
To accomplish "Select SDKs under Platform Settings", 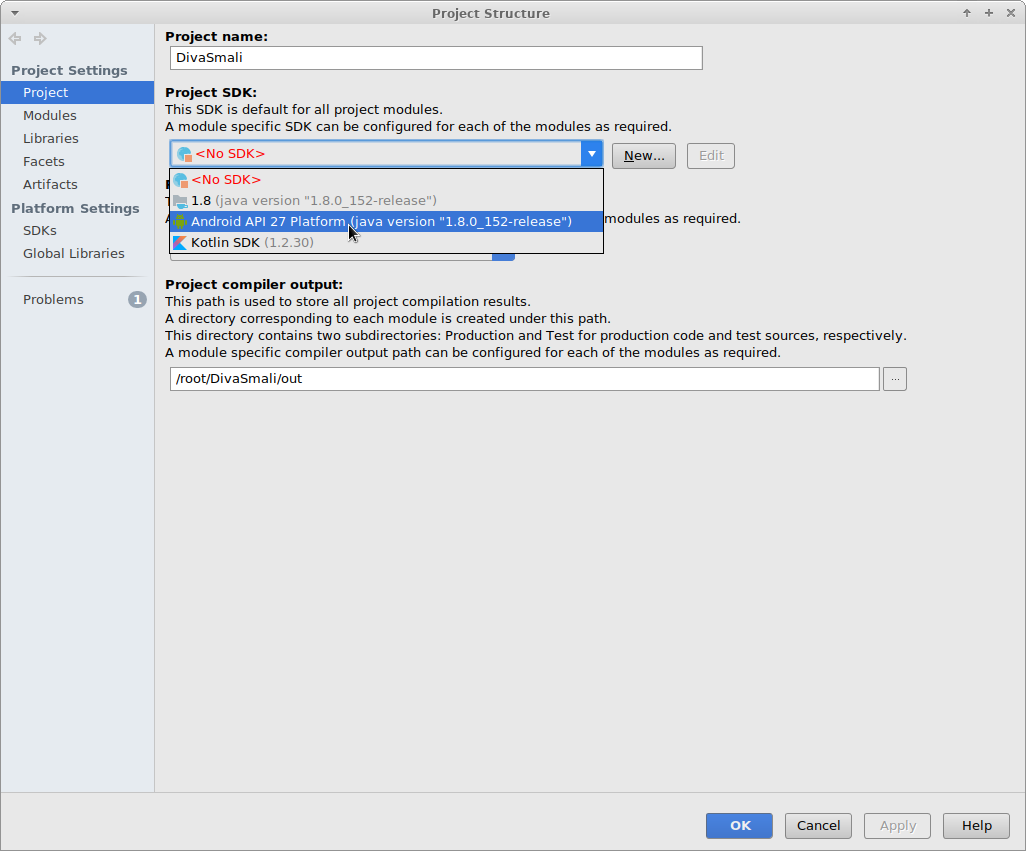I will 40,231.
